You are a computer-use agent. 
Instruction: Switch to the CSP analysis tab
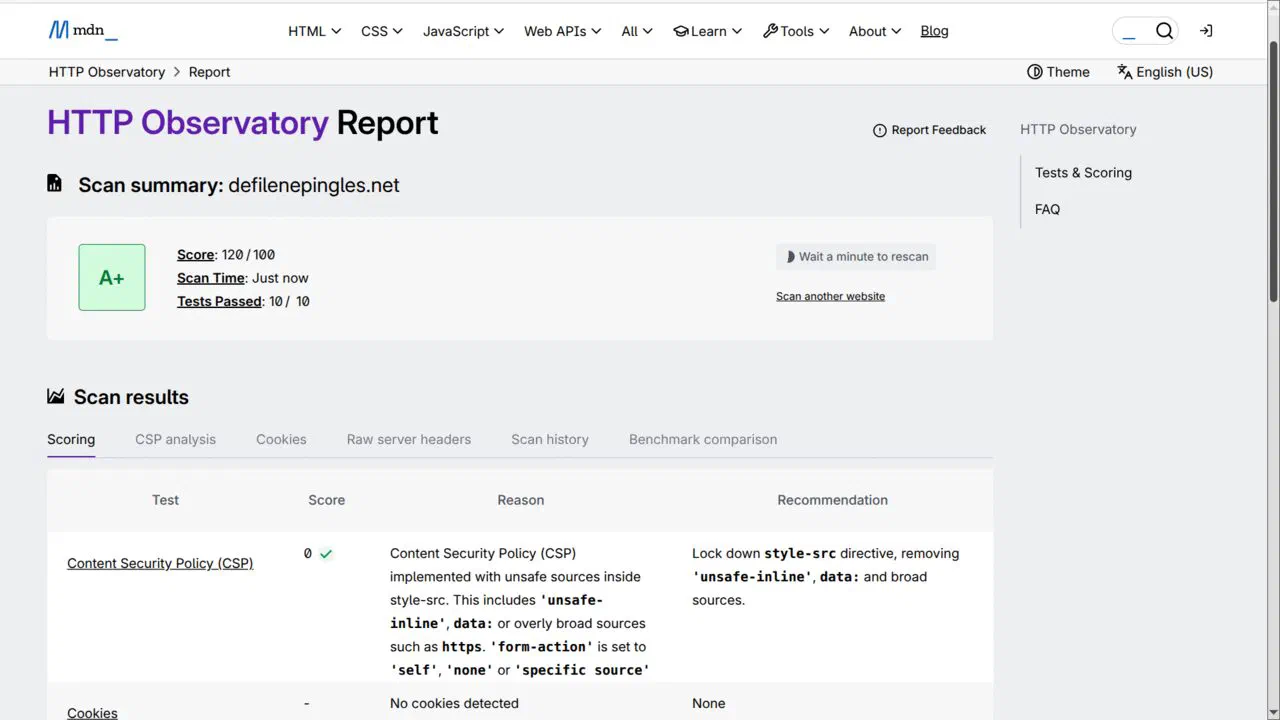tap(175, 439)
